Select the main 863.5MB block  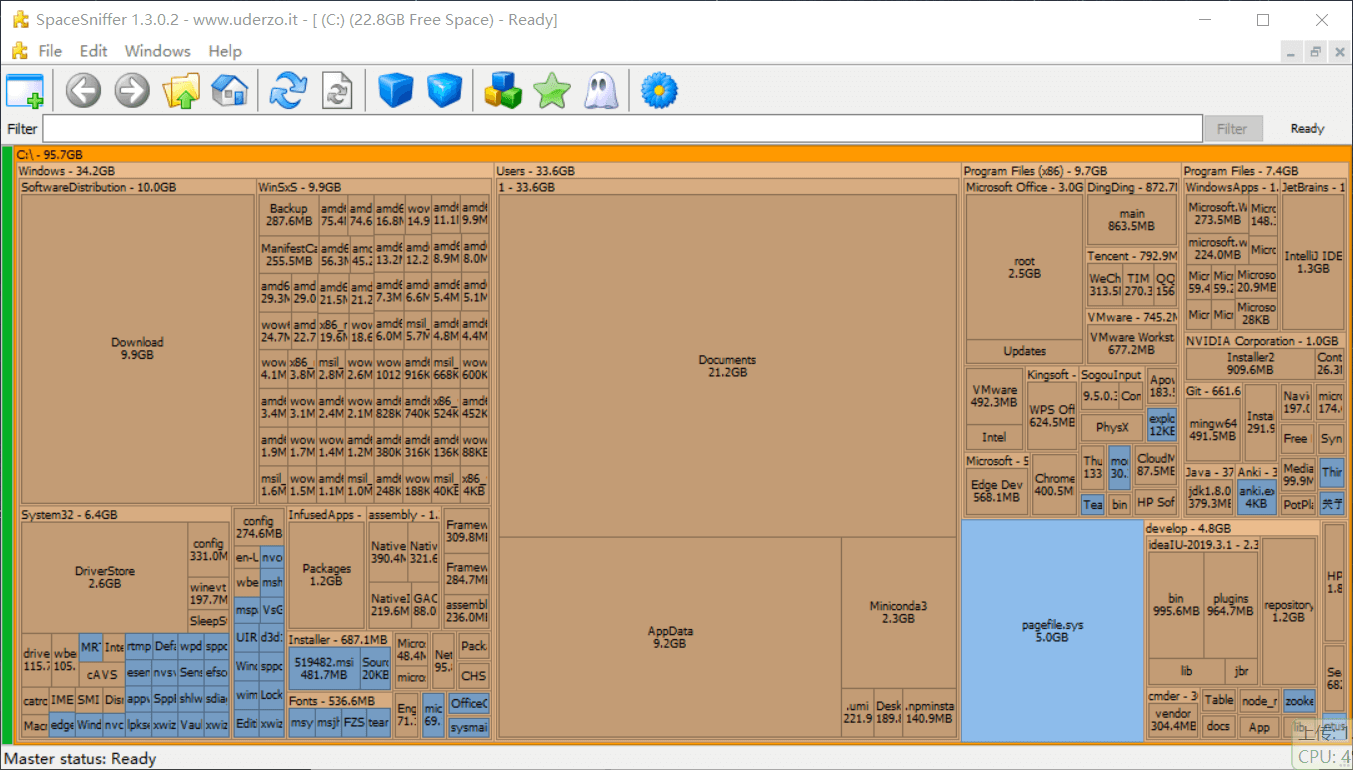click(1132, 220)
